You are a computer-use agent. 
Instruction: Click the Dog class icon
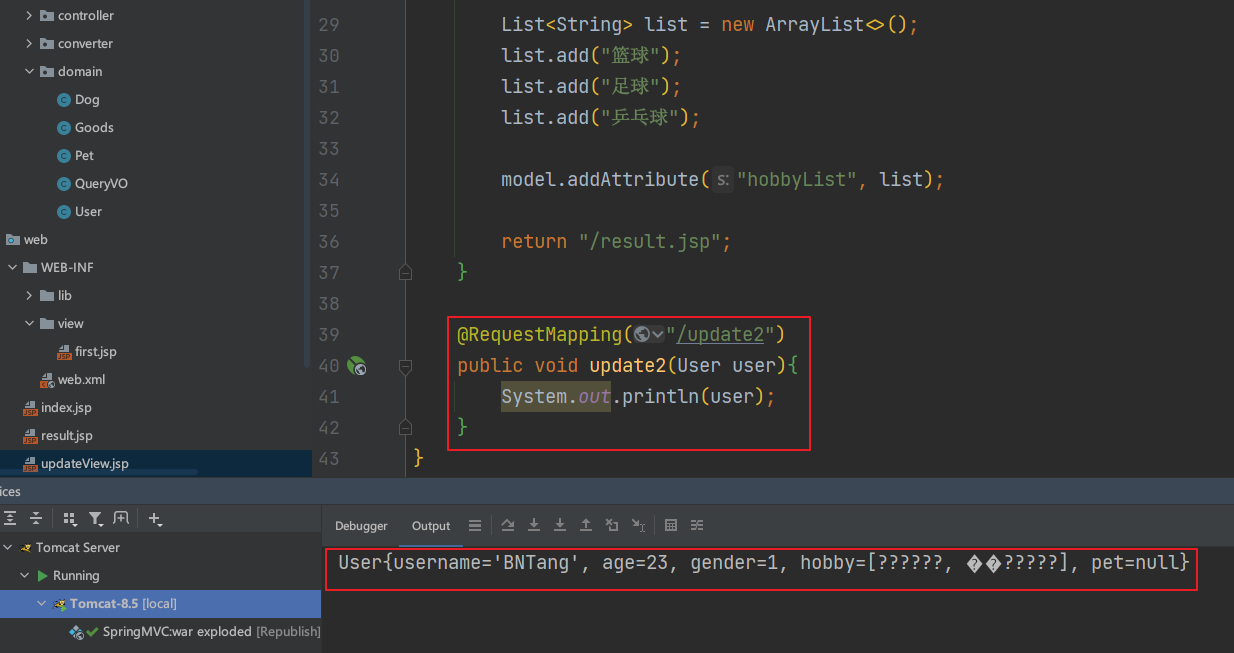pos(65,100)
